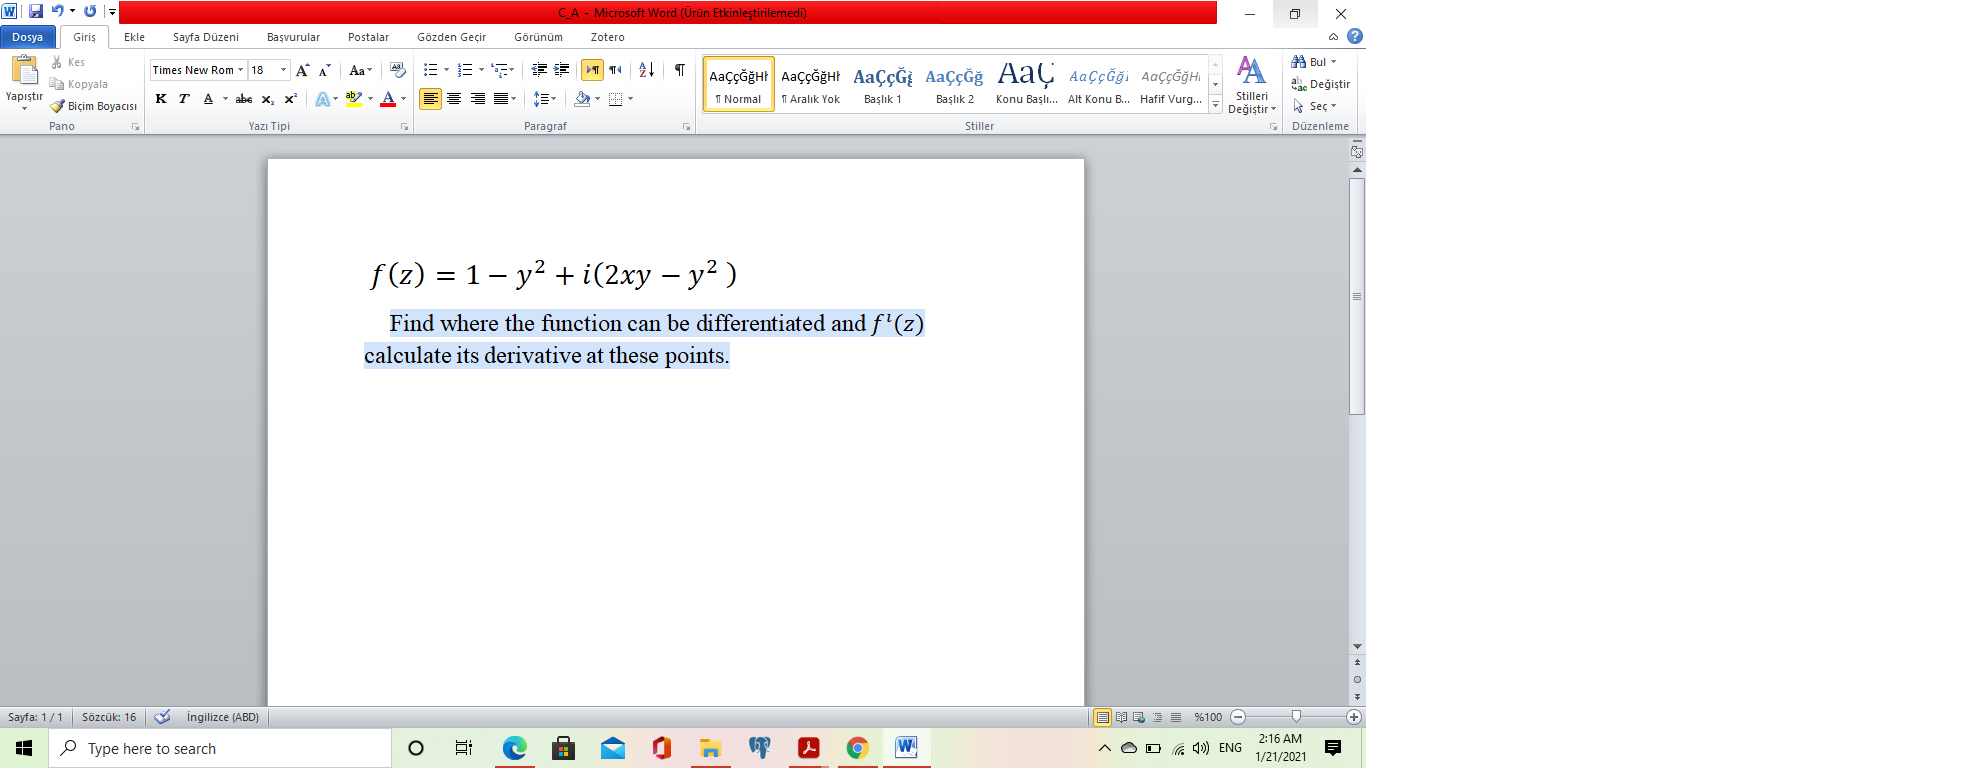This screenshot has width=1982, height=768.
Task: Center align the paragraph
Action: 454,99
